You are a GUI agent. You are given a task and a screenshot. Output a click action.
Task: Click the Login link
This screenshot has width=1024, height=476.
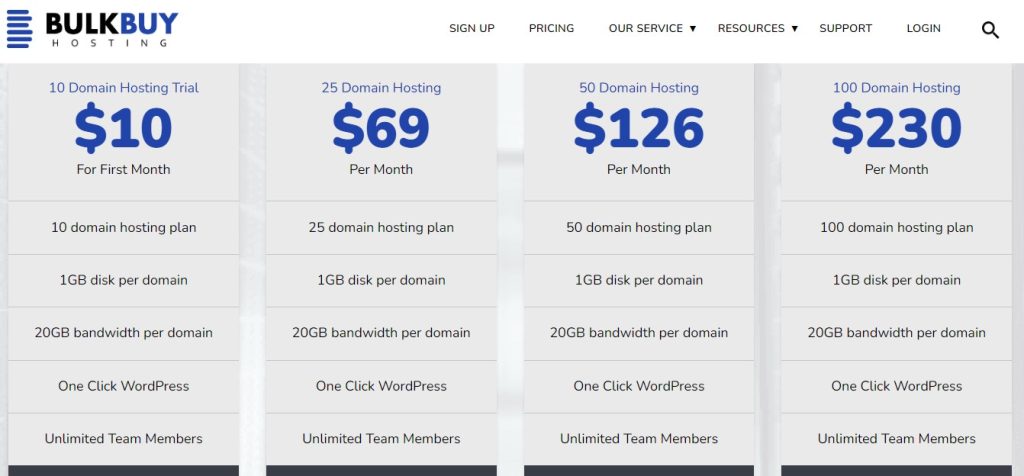(923, 29)
